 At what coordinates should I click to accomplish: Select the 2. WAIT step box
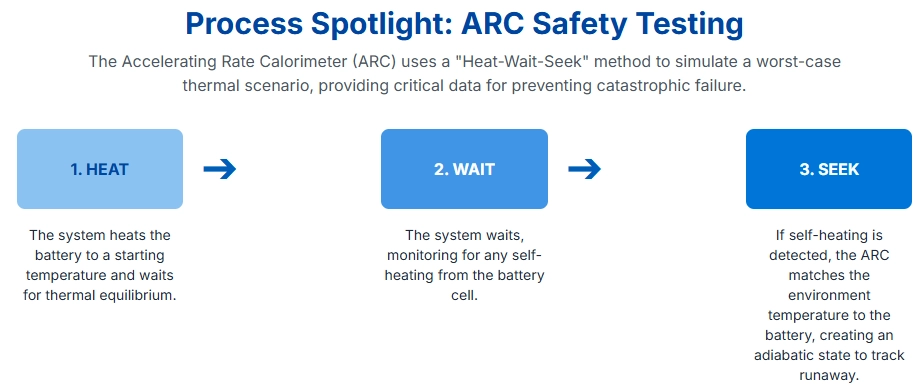464,169
